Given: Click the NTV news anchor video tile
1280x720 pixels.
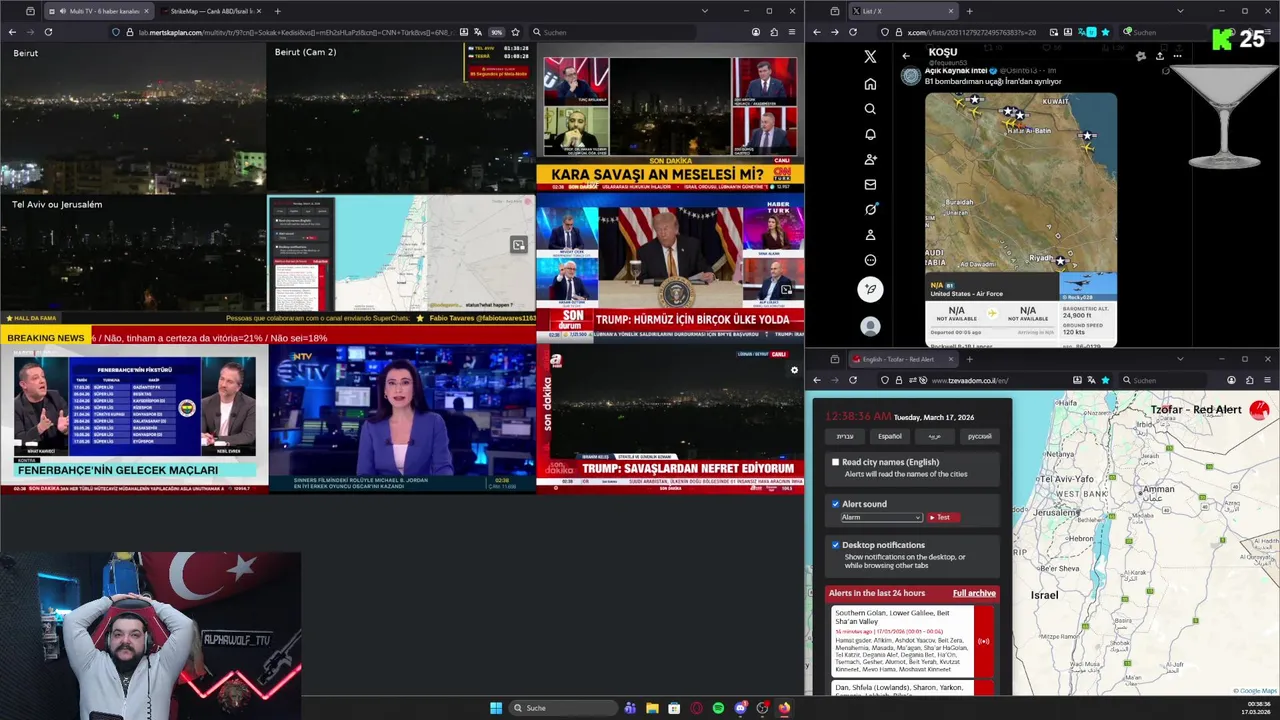Looking at the screenshot, I should pos(402,417).
